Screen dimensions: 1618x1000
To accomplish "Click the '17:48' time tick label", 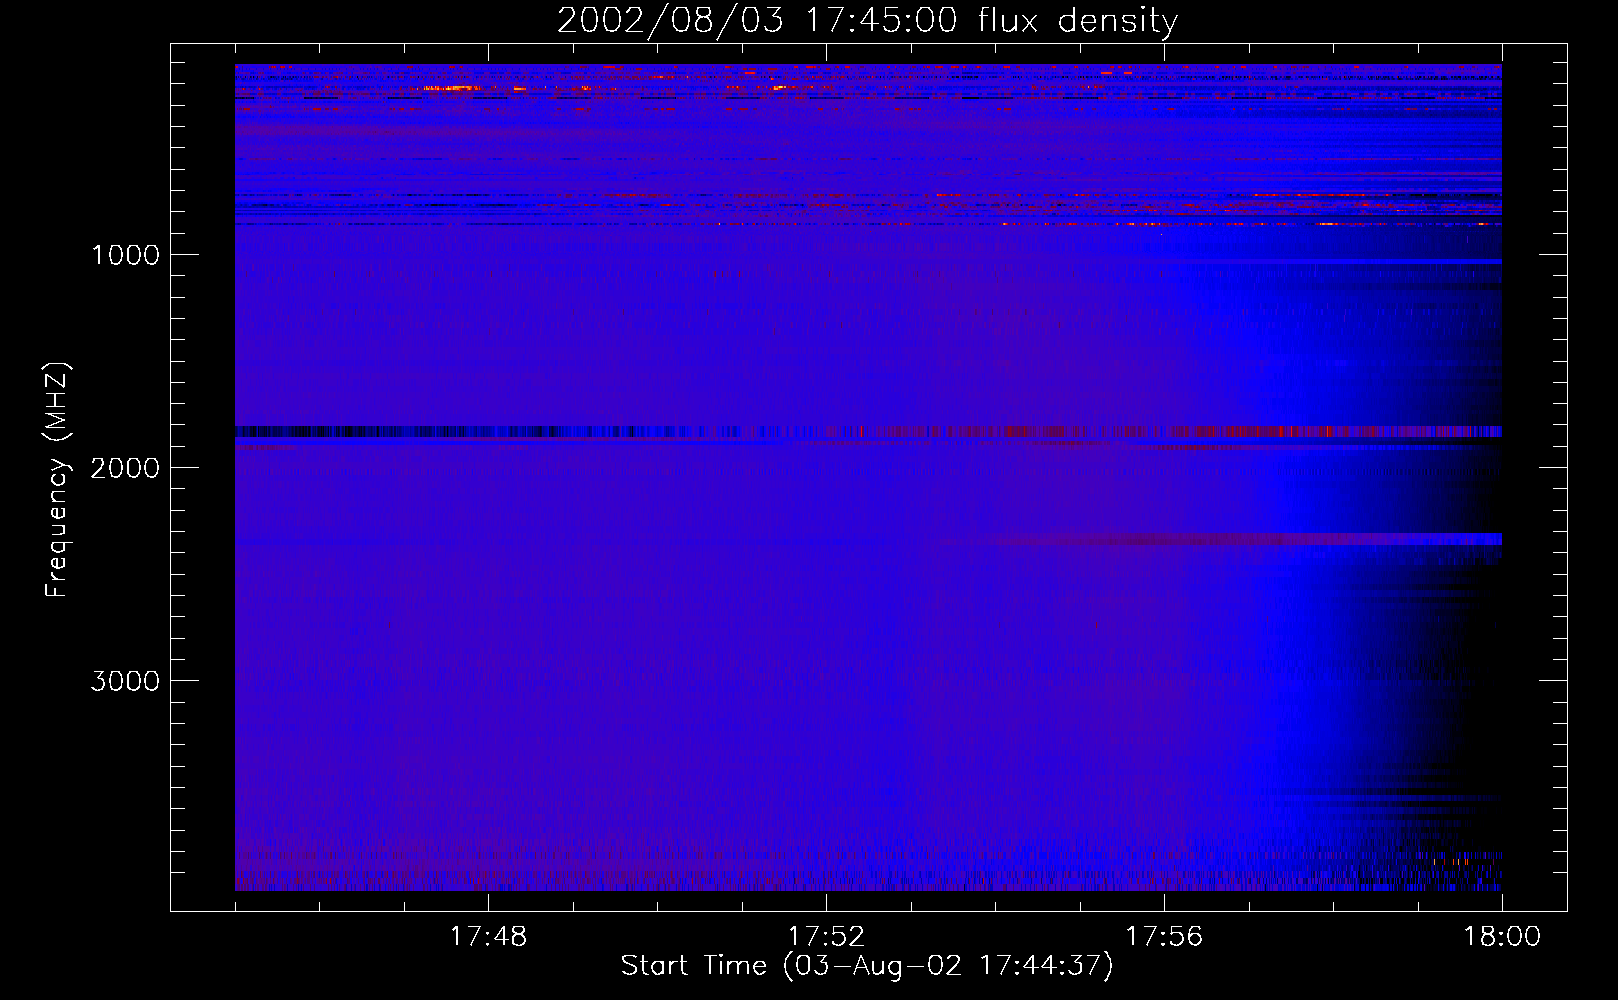I will click(488, 937).
